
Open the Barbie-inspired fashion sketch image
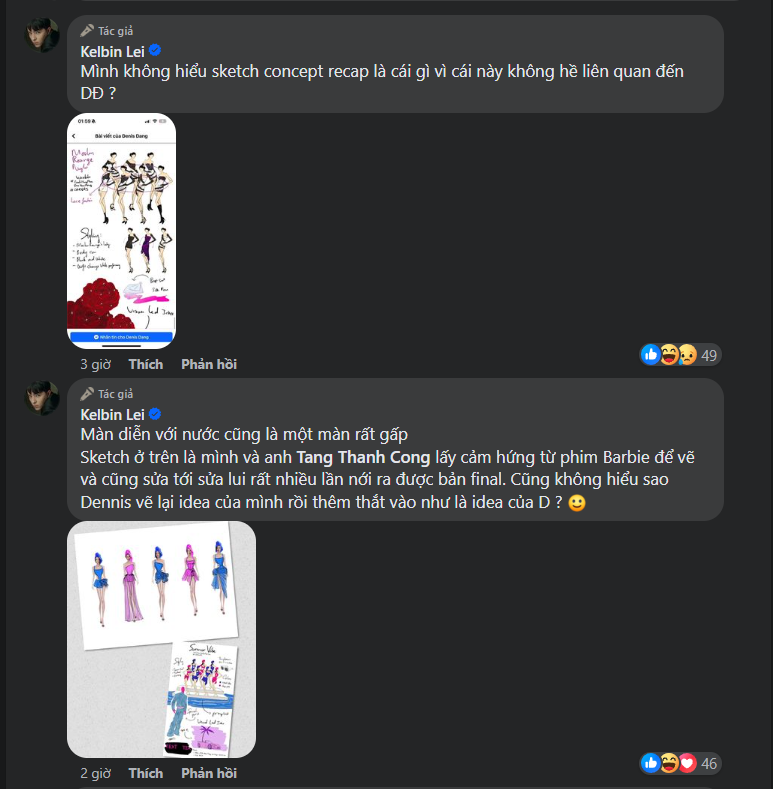click(161, 639)
